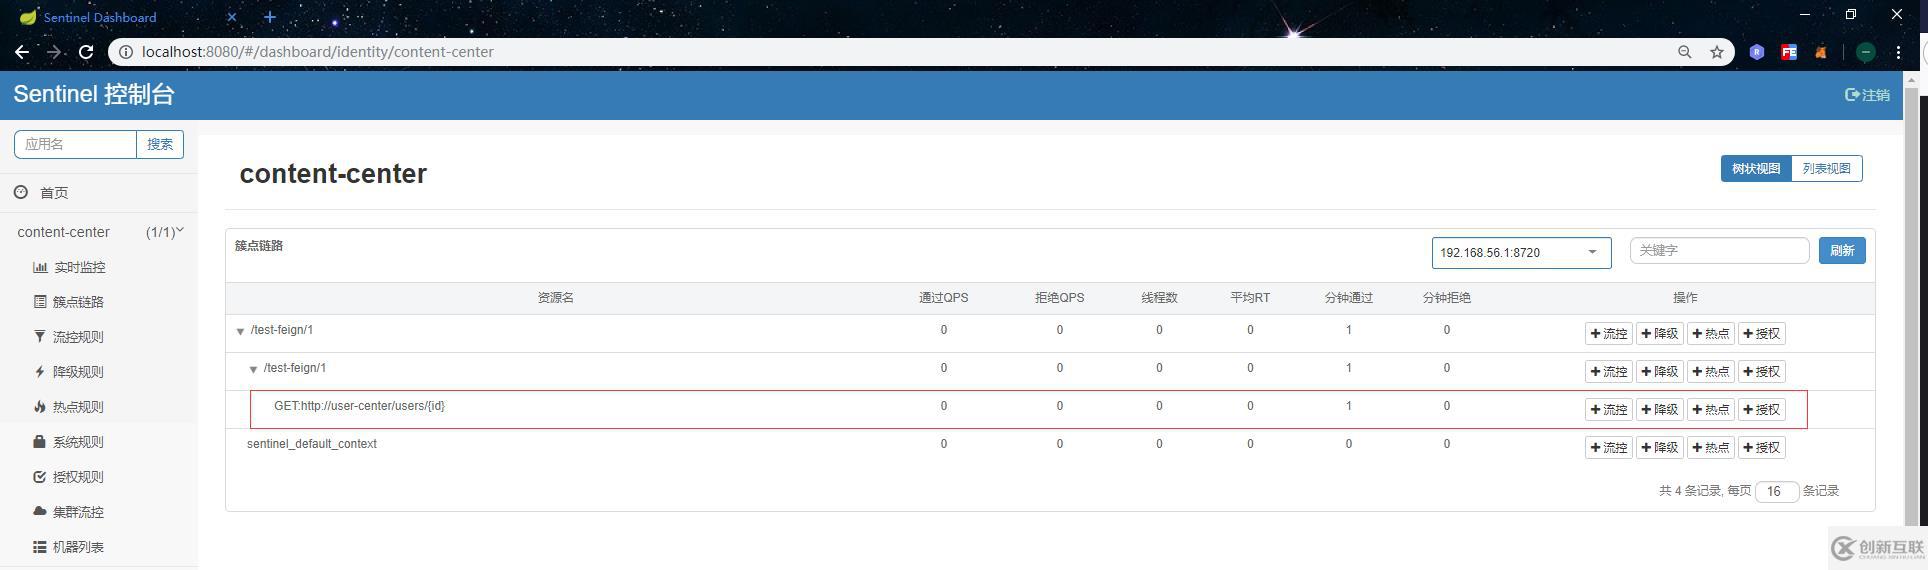1928x570 pixels.
Task: Add 授权 rule for sentinel_default_context
Action: click(1762, 448)
